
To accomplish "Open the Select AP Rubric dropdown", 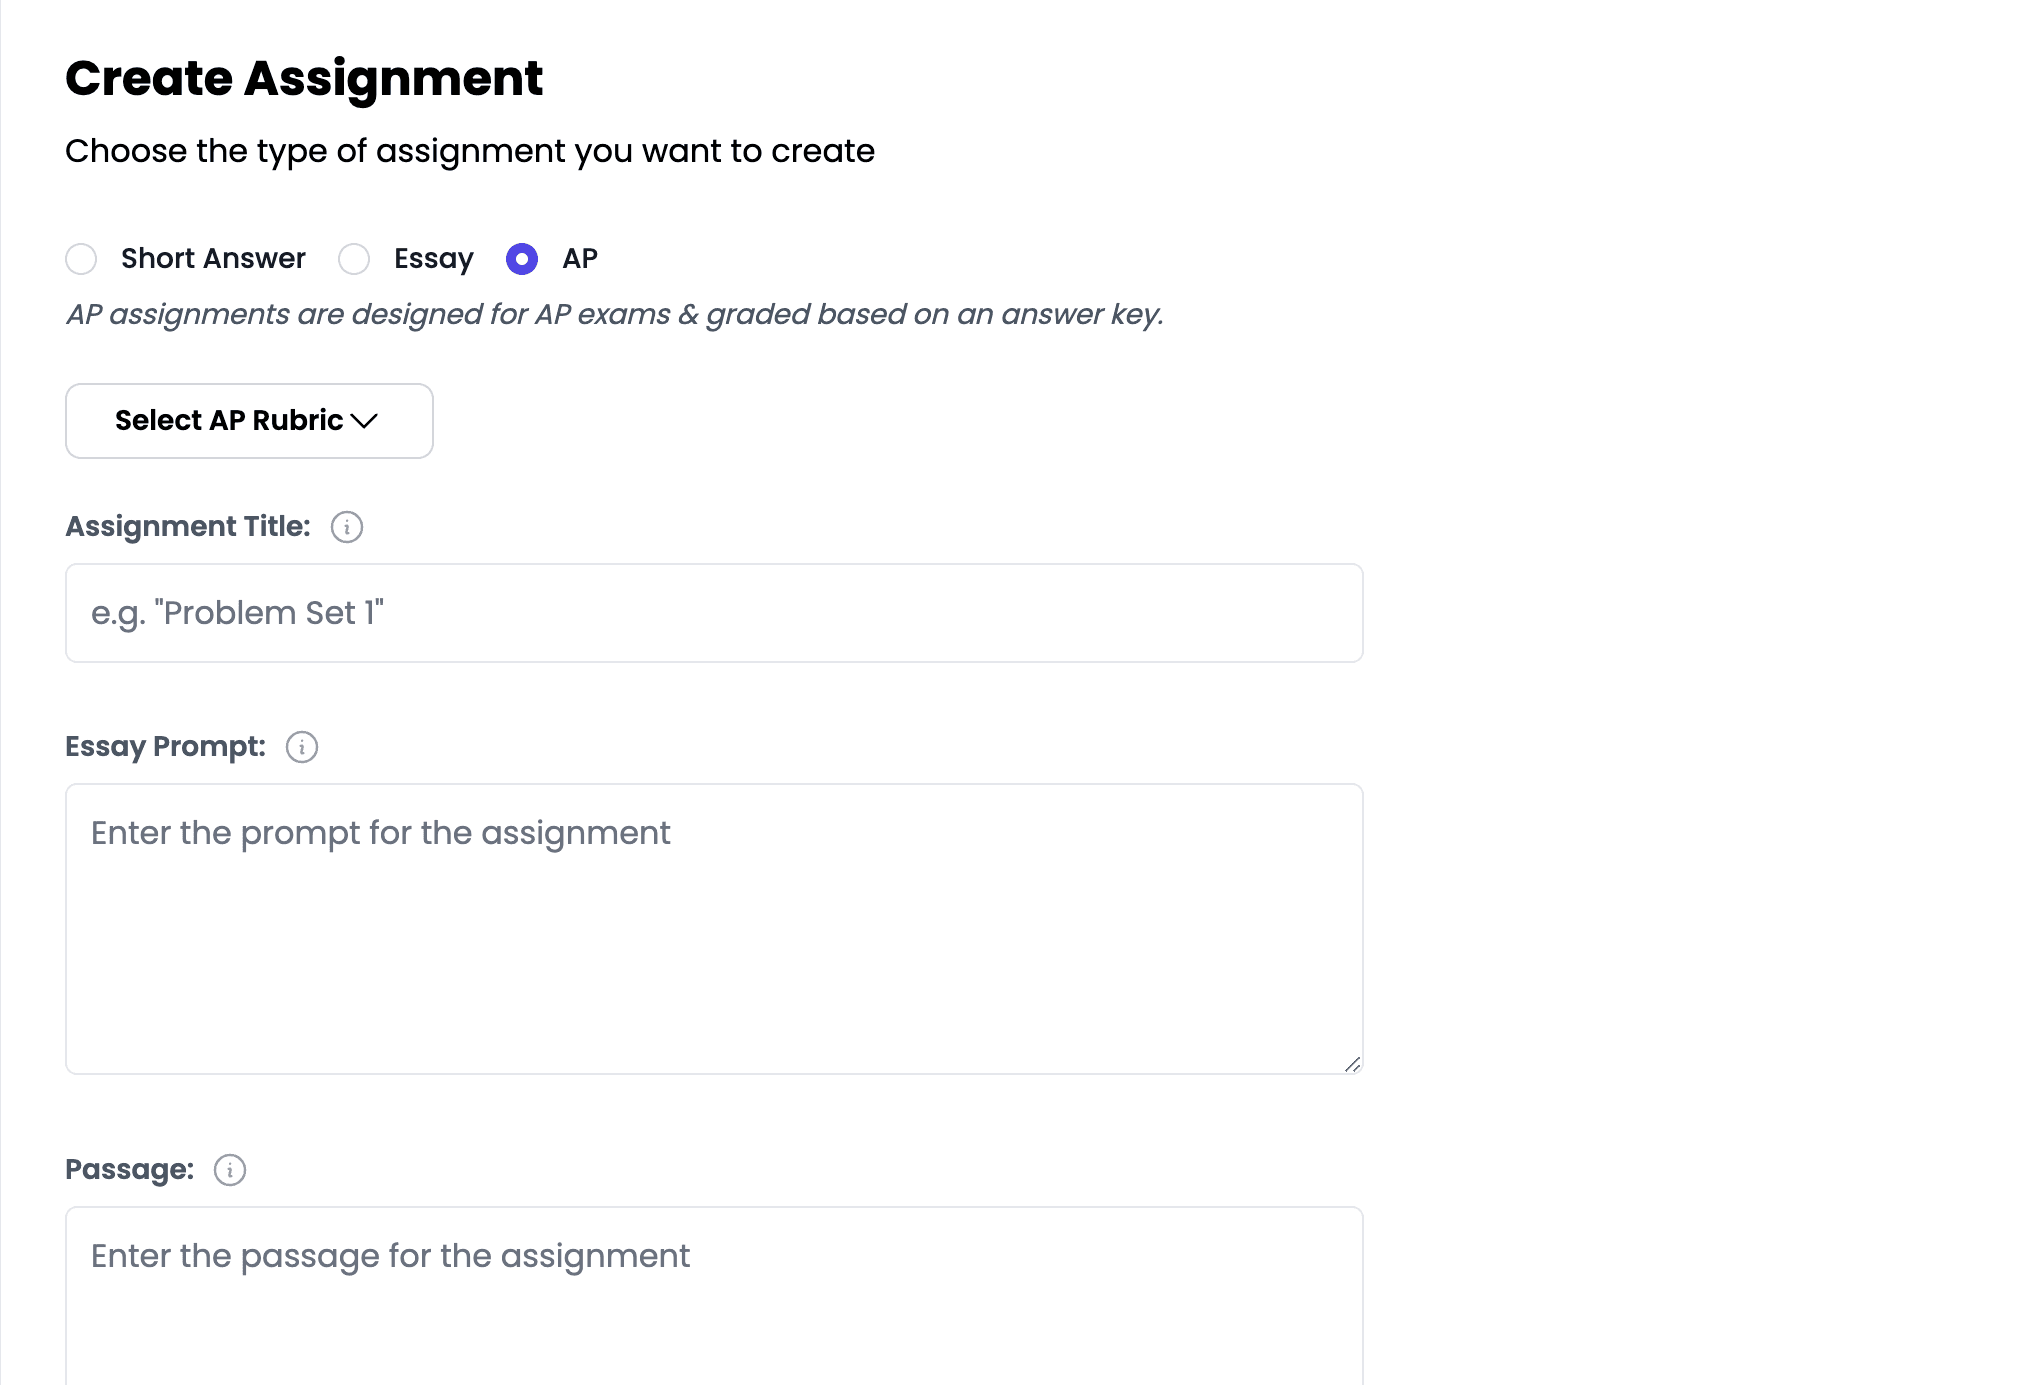I will point(249,421).
